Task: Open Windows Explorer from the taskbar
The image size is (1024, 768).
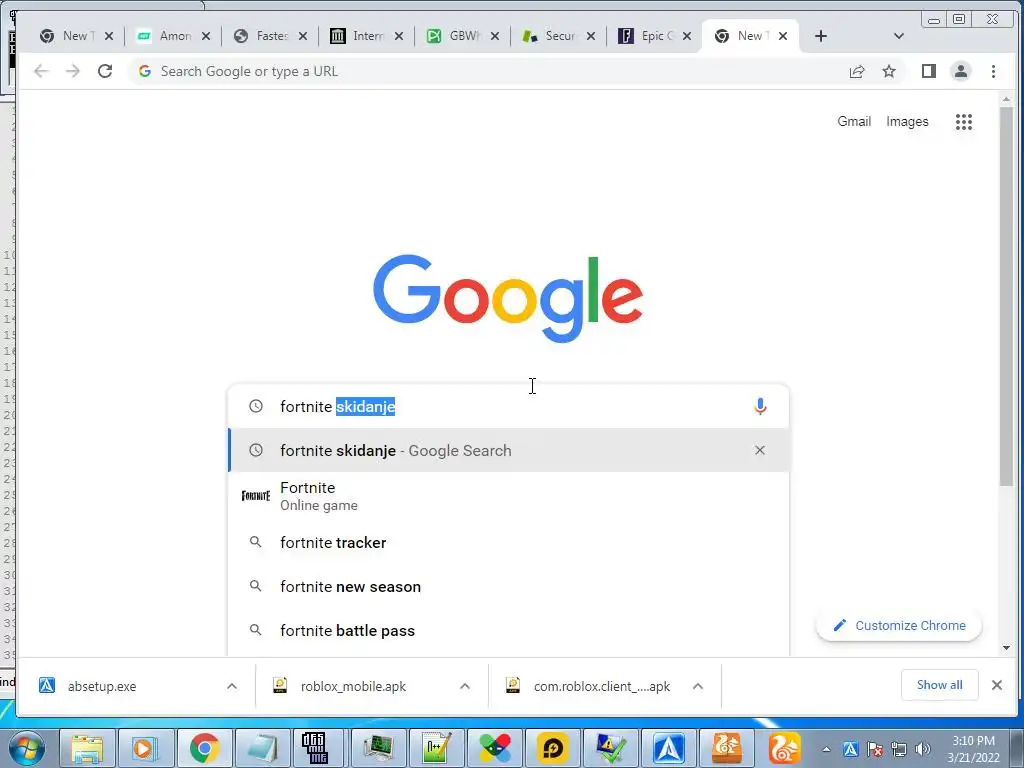Action: tap(87, 748)
